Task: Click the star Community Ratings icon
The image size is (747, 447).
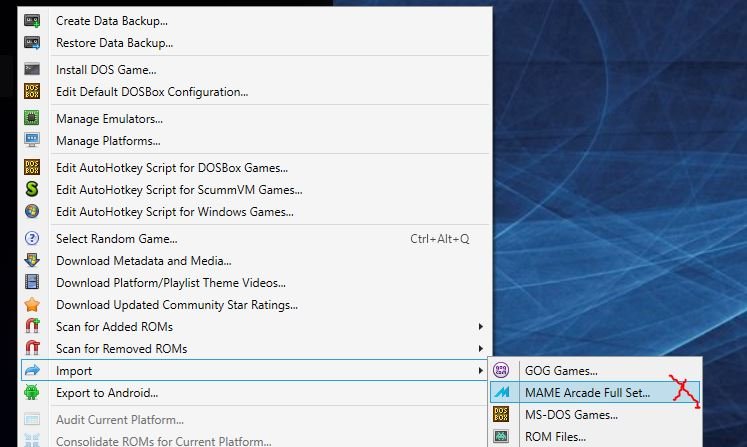Action: [x=32, y=304]
